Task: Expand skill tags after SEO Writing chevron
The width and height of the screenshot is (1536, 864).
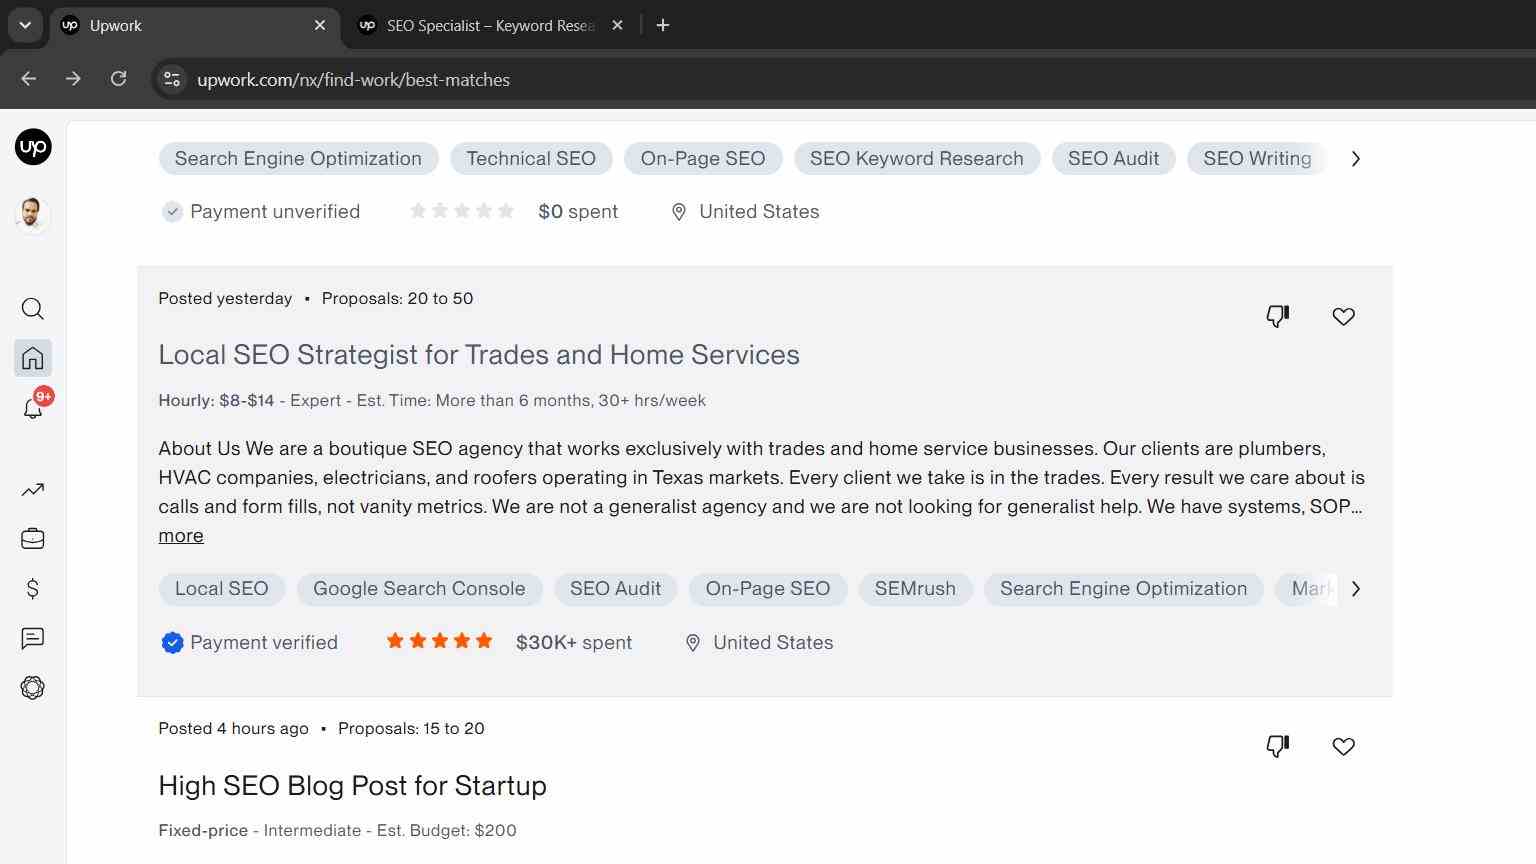Action: point(1355,159)
